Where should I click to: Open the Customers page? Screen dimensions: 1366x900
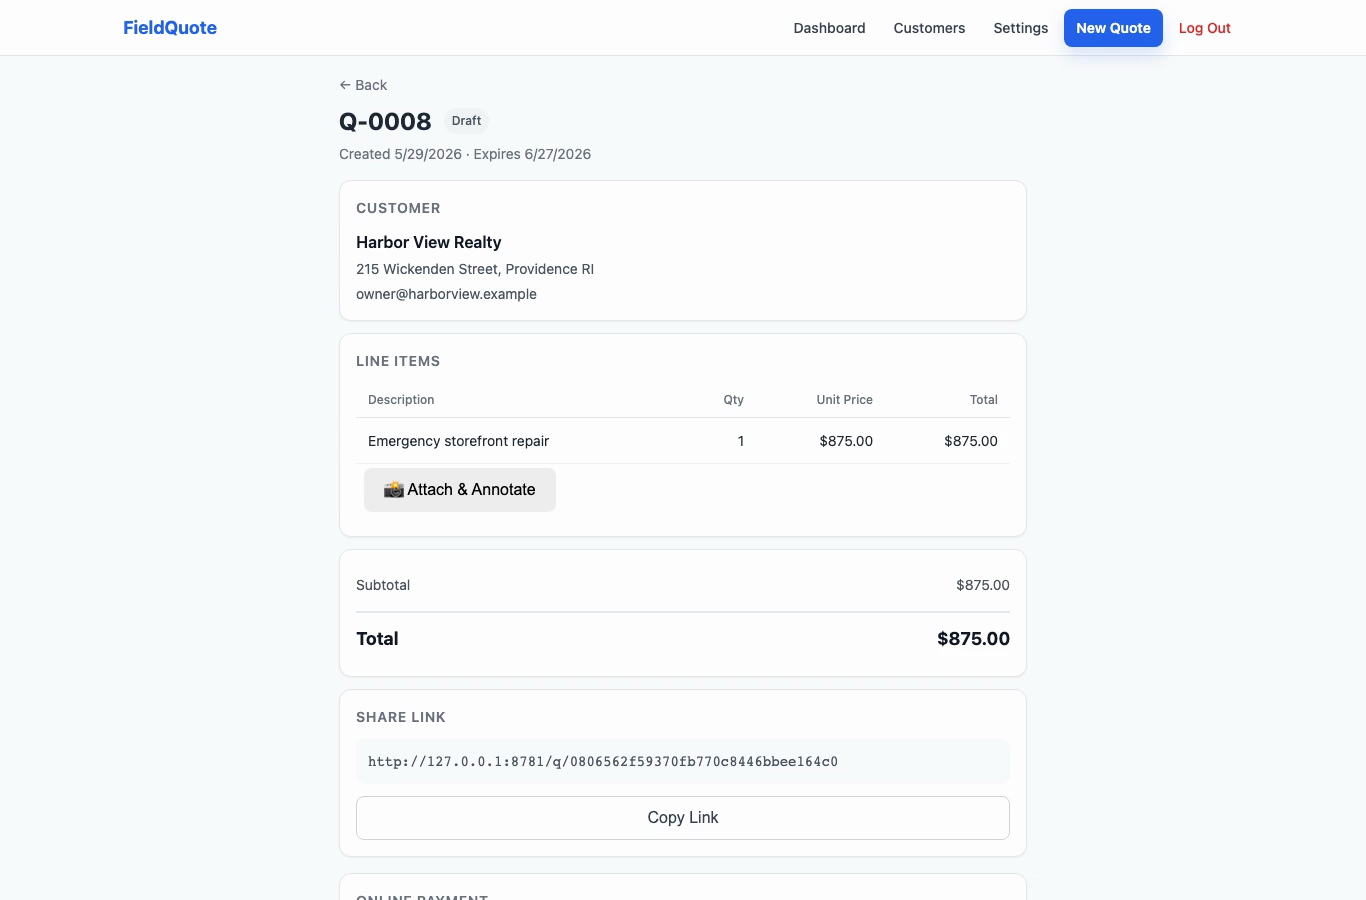point(929,28)
